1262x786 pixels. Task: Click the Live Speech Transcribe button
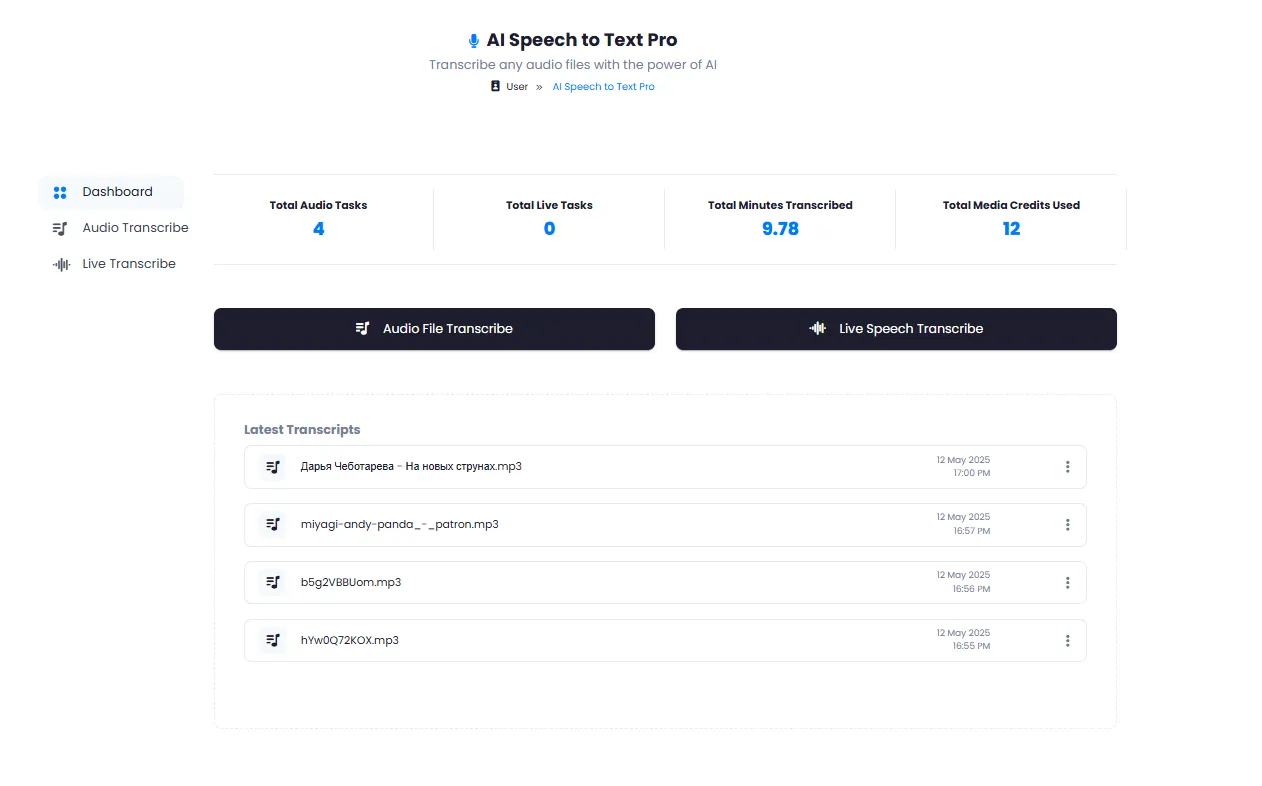[896, 329]
